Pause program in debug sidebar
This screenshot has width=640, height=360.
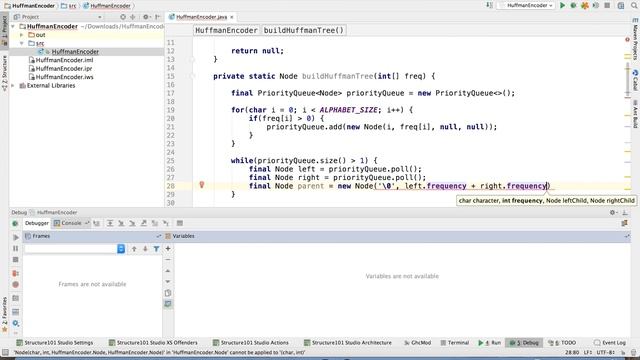tap(16, 248)
